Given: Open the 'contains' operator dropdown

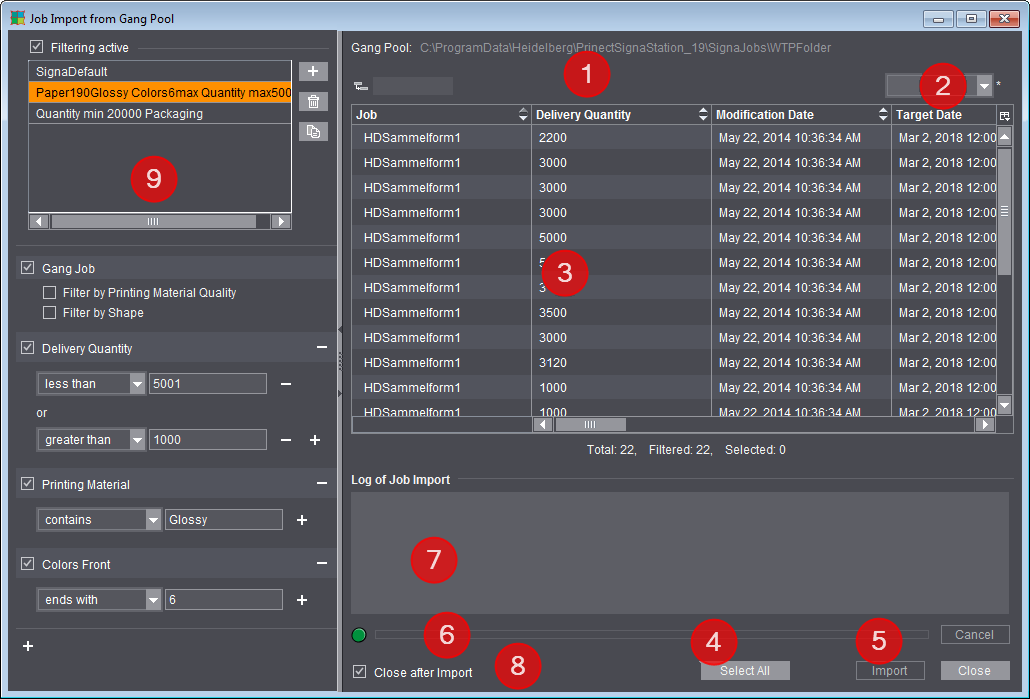Looking at the screenshot, I should (153, 520).
